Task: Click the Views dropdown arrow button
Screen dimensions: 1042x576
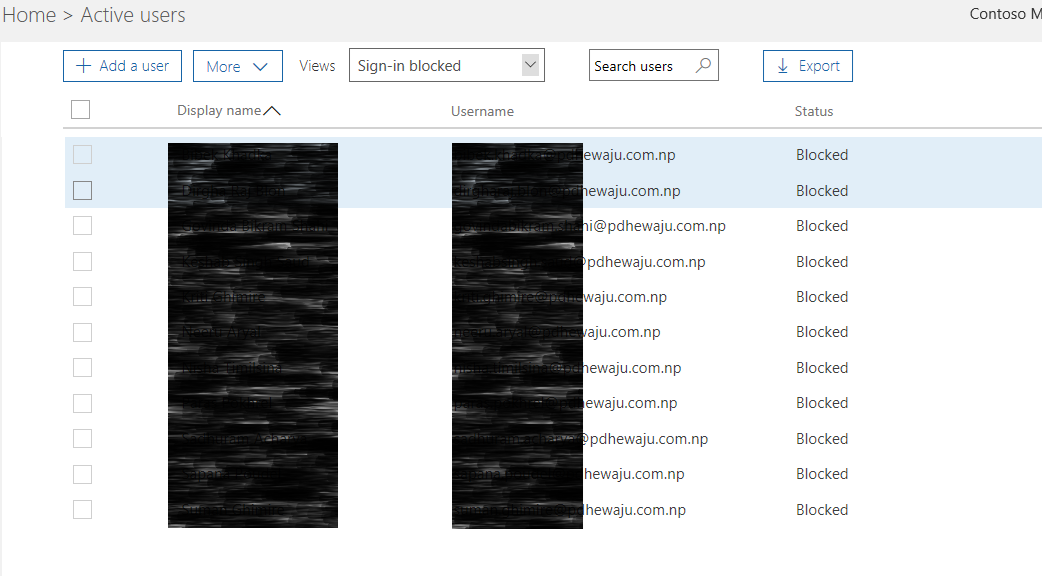Action: 530,65
